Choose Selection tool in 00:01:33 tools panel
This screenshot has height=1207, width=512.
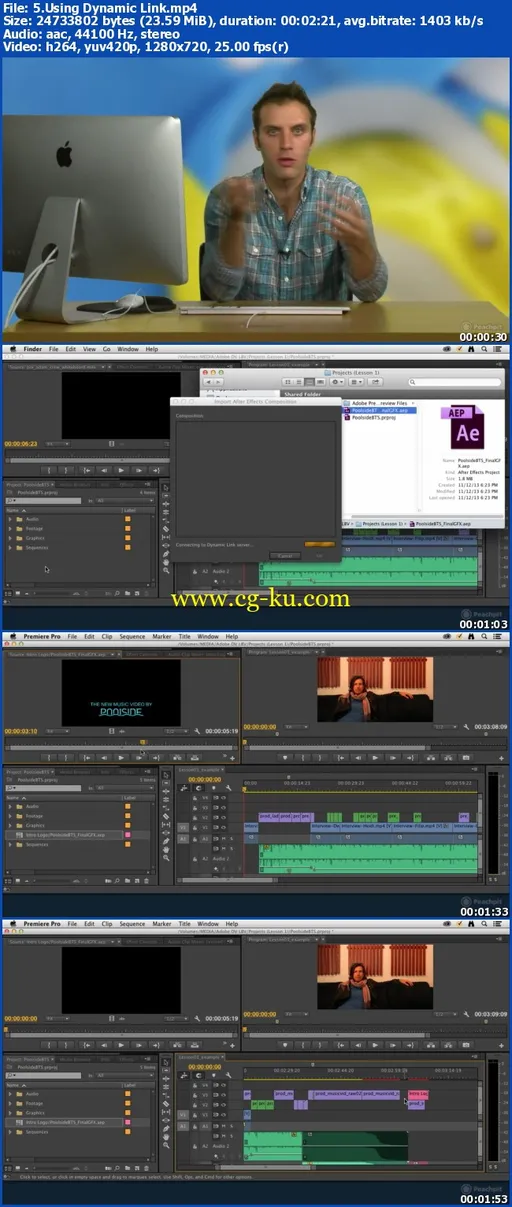167,777
